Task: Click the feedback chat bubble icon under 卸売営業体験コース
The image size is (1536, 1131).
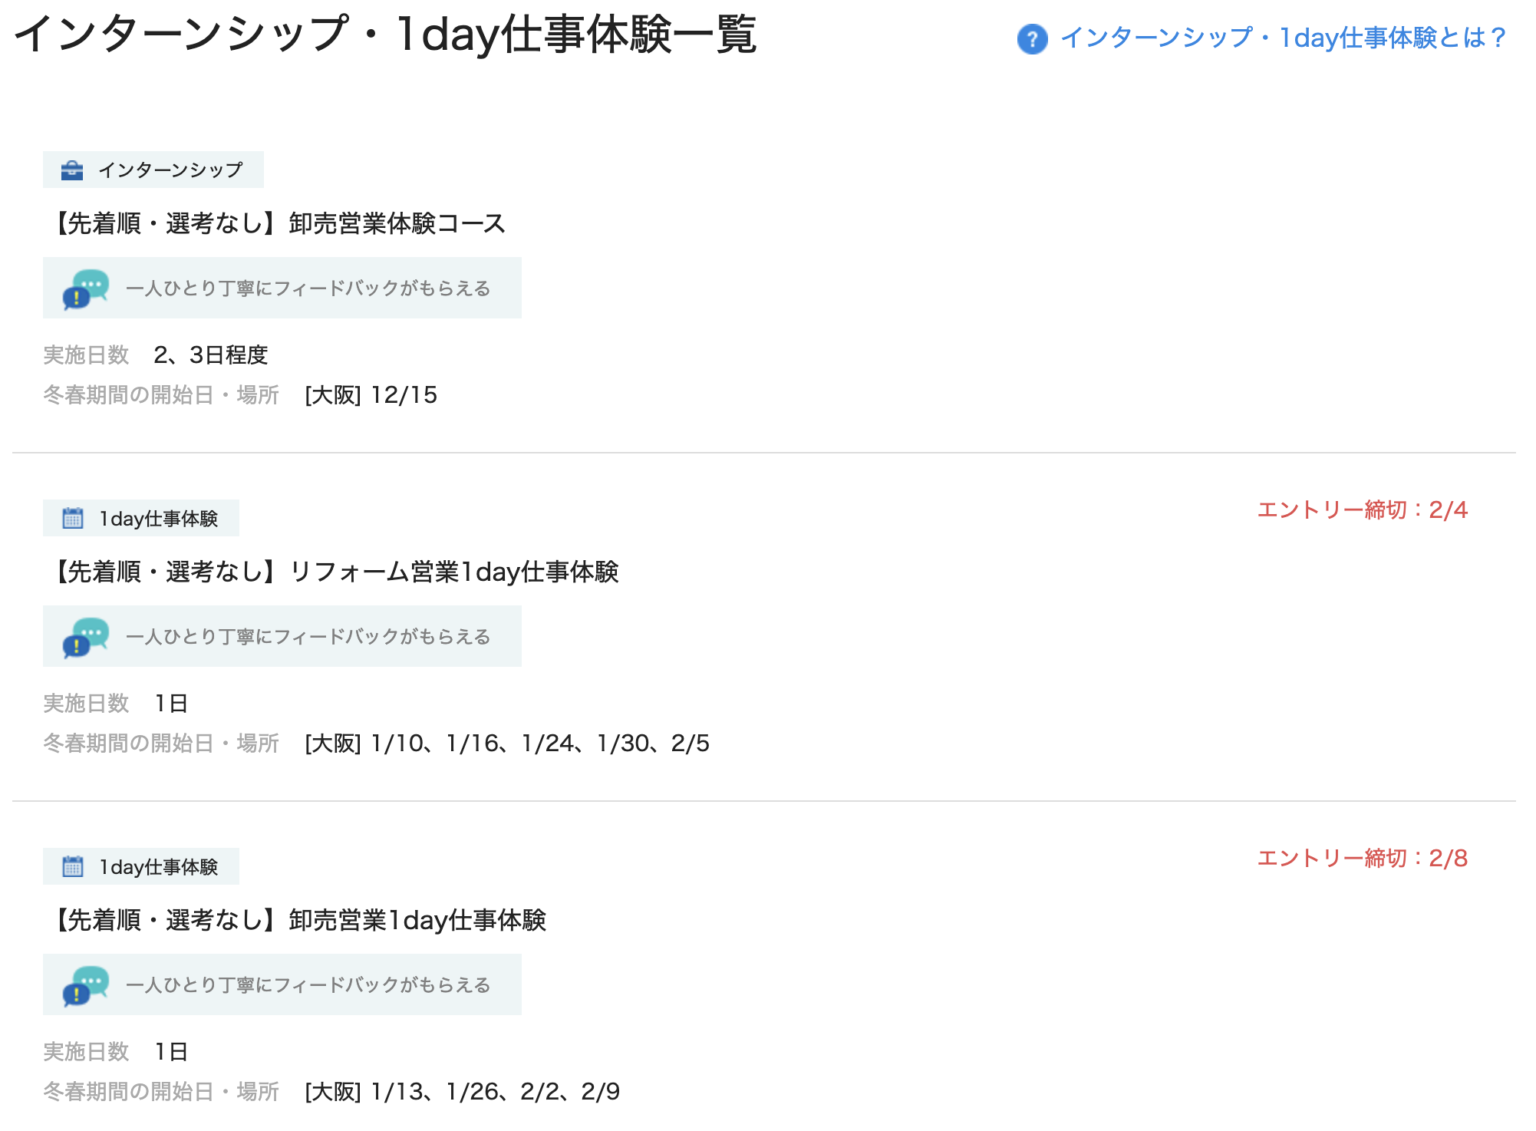Action: (86, 288)
